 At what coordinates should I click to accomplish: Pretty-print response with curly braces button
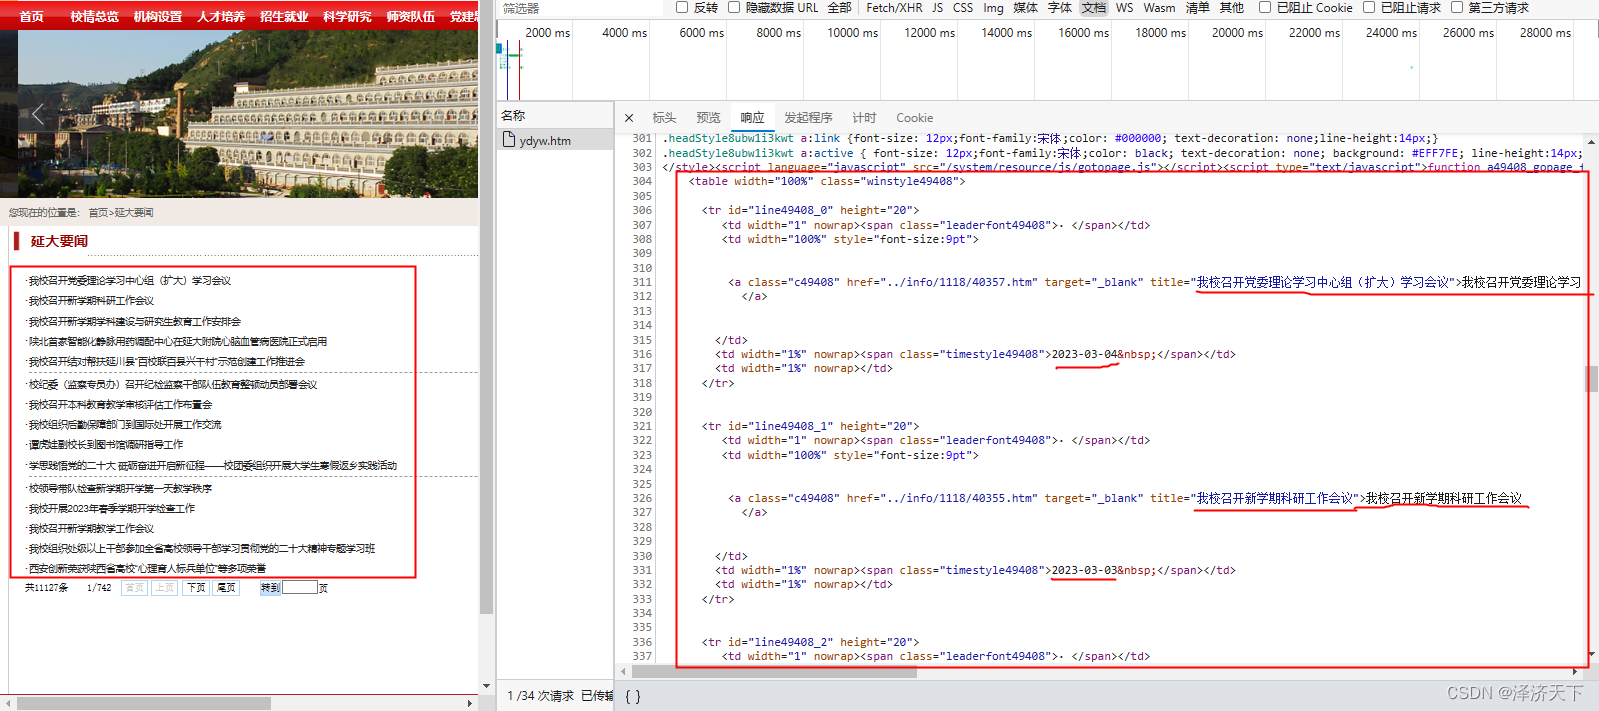click(x=632, y=697)
